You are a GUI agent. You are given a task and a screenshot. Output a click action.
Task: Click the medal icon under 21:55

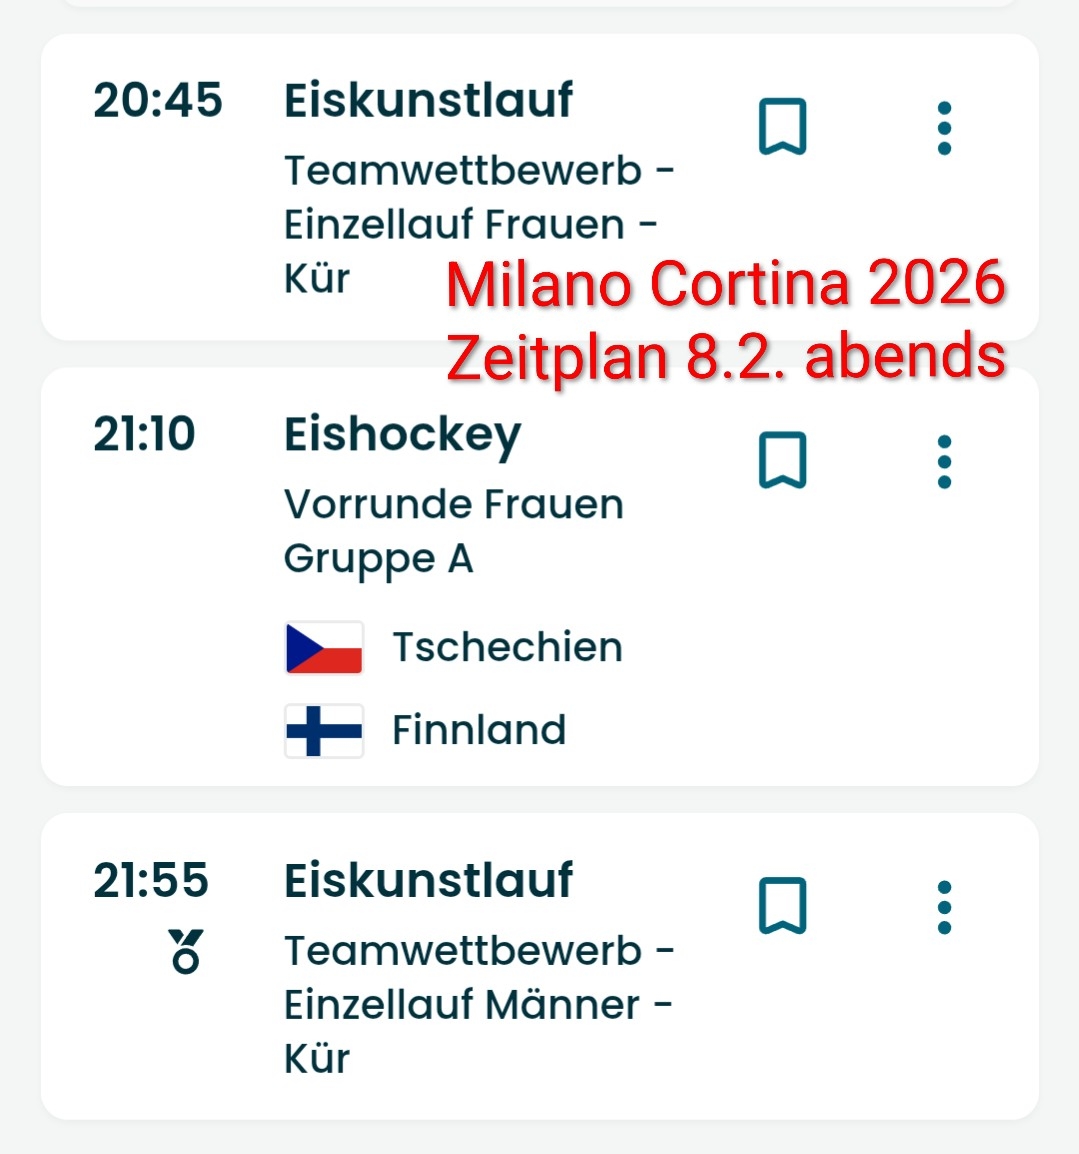[186, 951]
